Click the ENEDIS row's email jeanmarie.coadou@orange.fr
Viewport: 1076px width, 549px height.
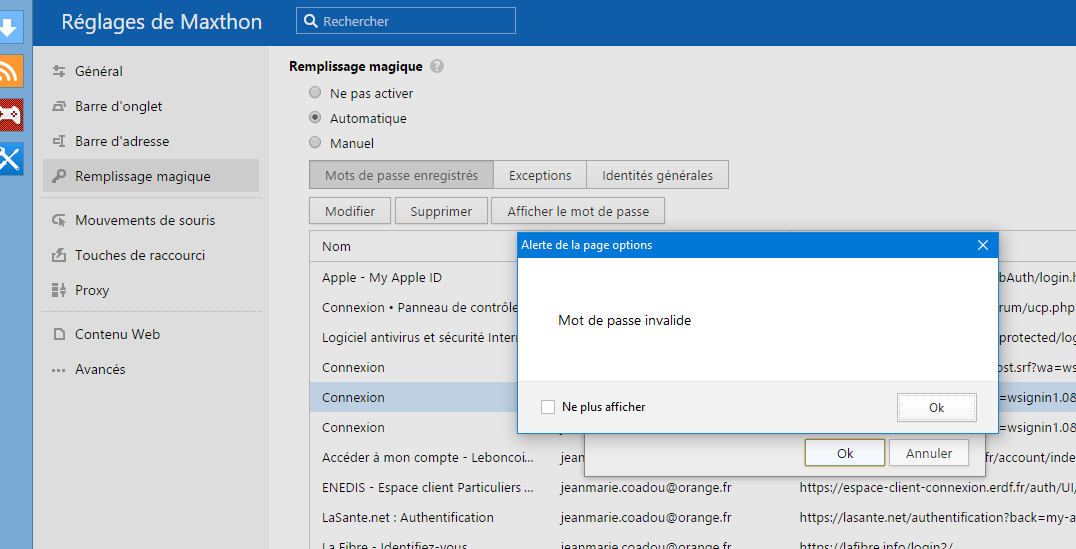[x=646, y=488]
